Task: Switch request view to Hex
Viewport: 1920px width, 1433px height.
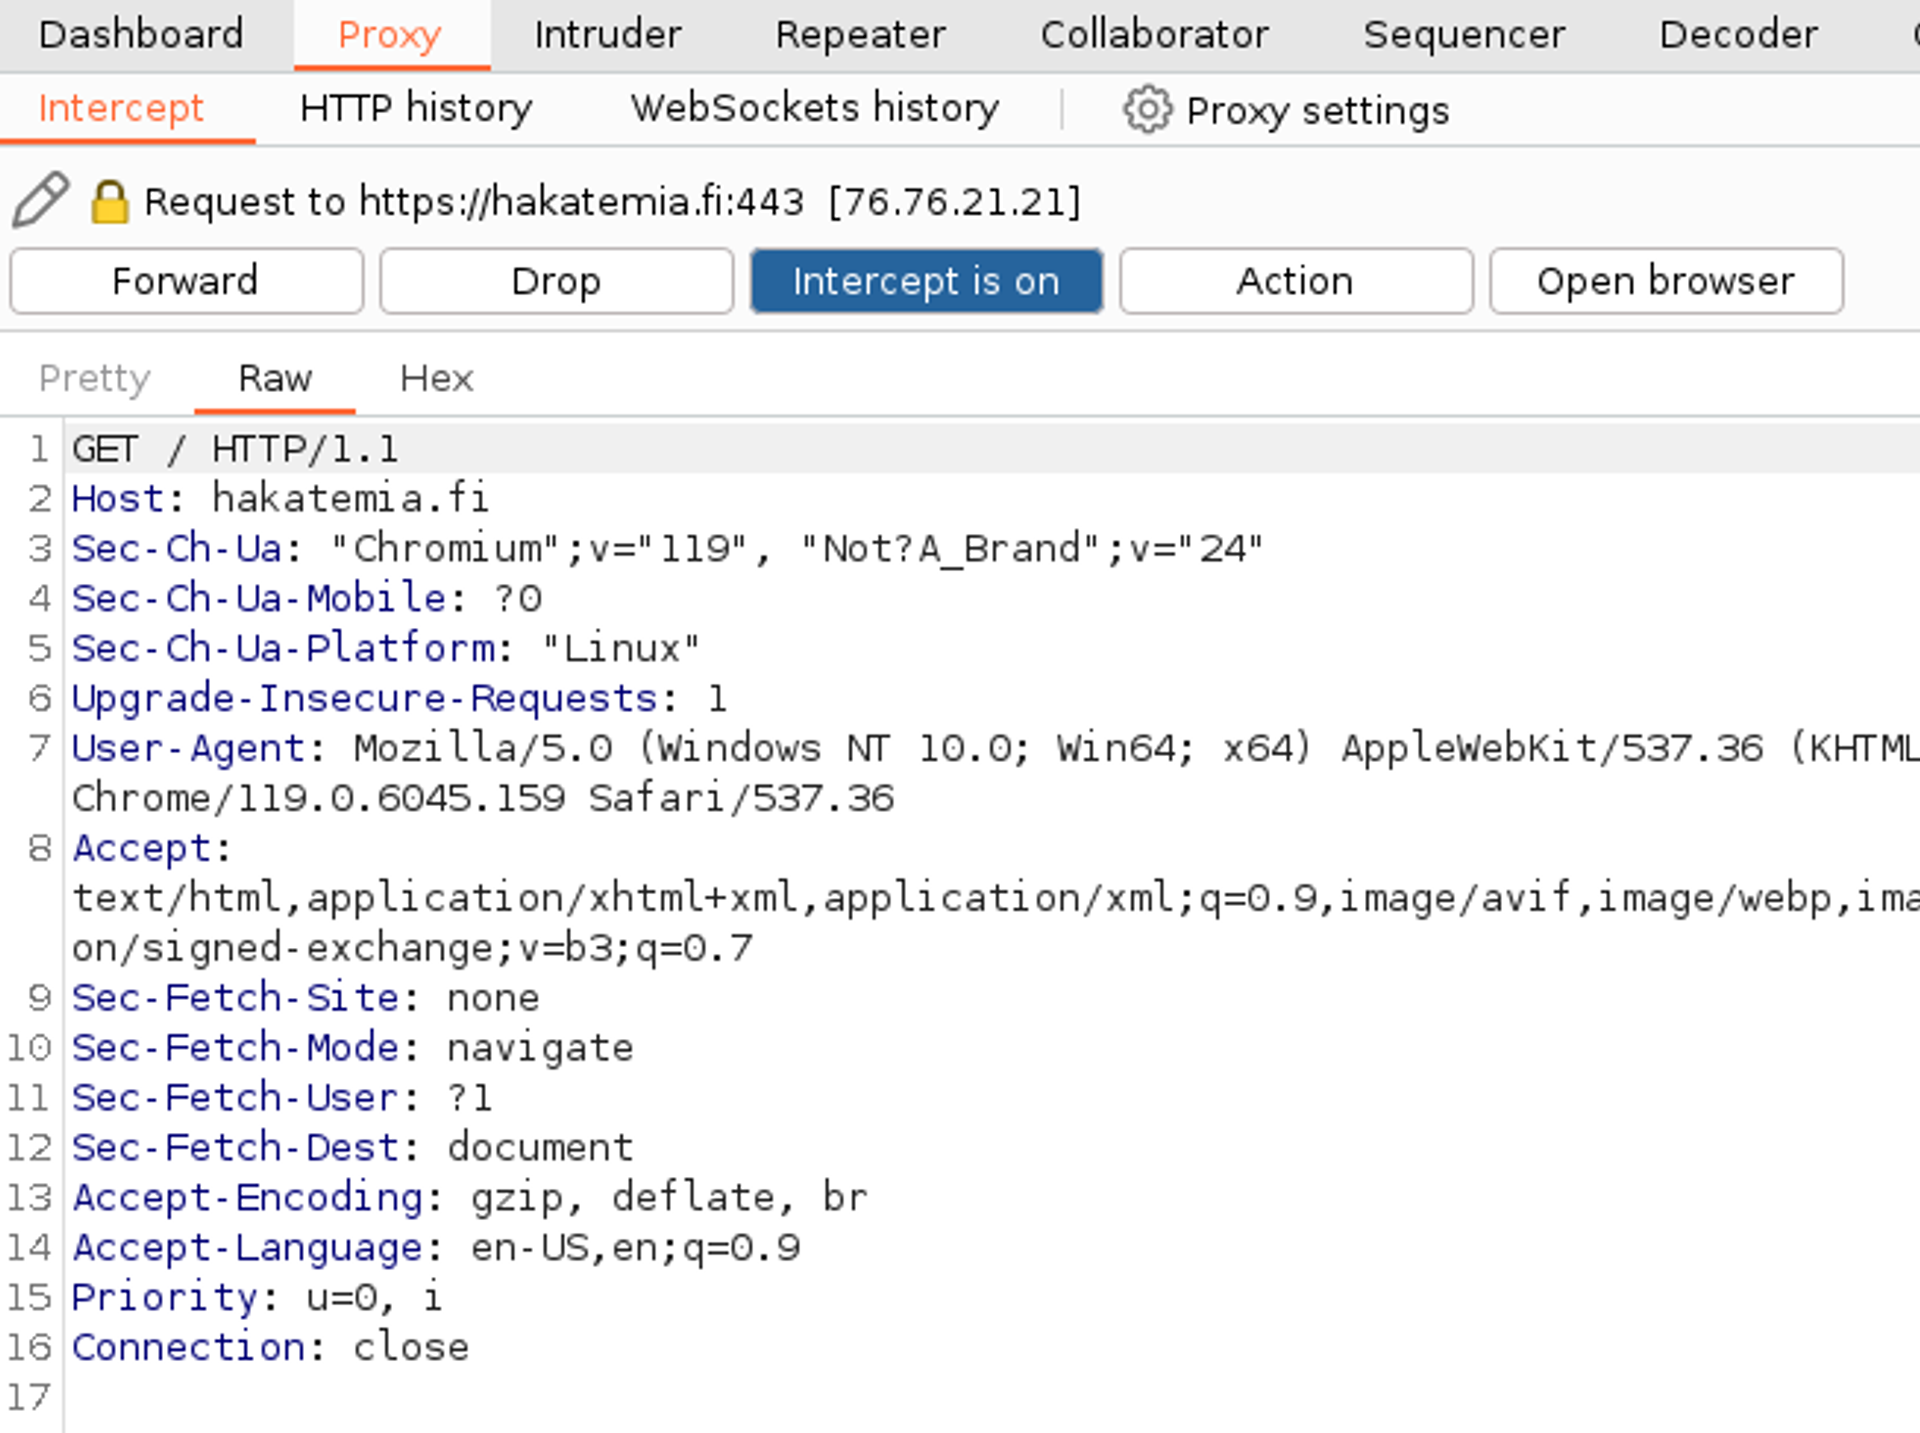Action: tap(436, 378)
